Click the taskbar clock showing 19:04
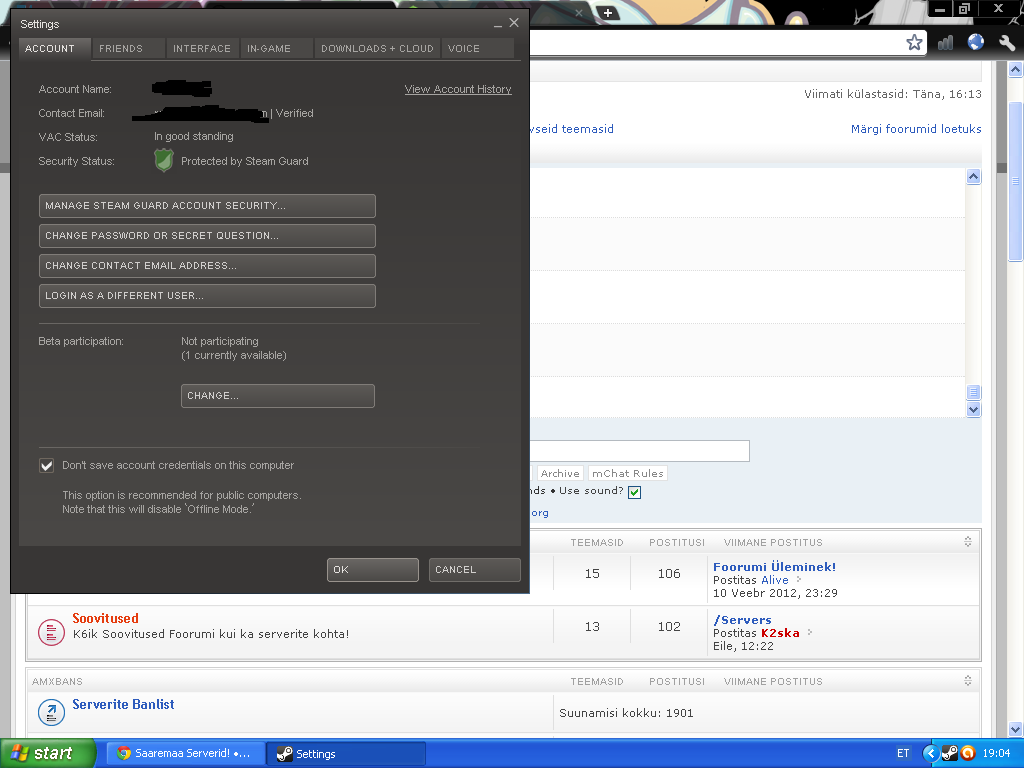The width and height of the screenshot is (1024, 768). click(997, 753)
